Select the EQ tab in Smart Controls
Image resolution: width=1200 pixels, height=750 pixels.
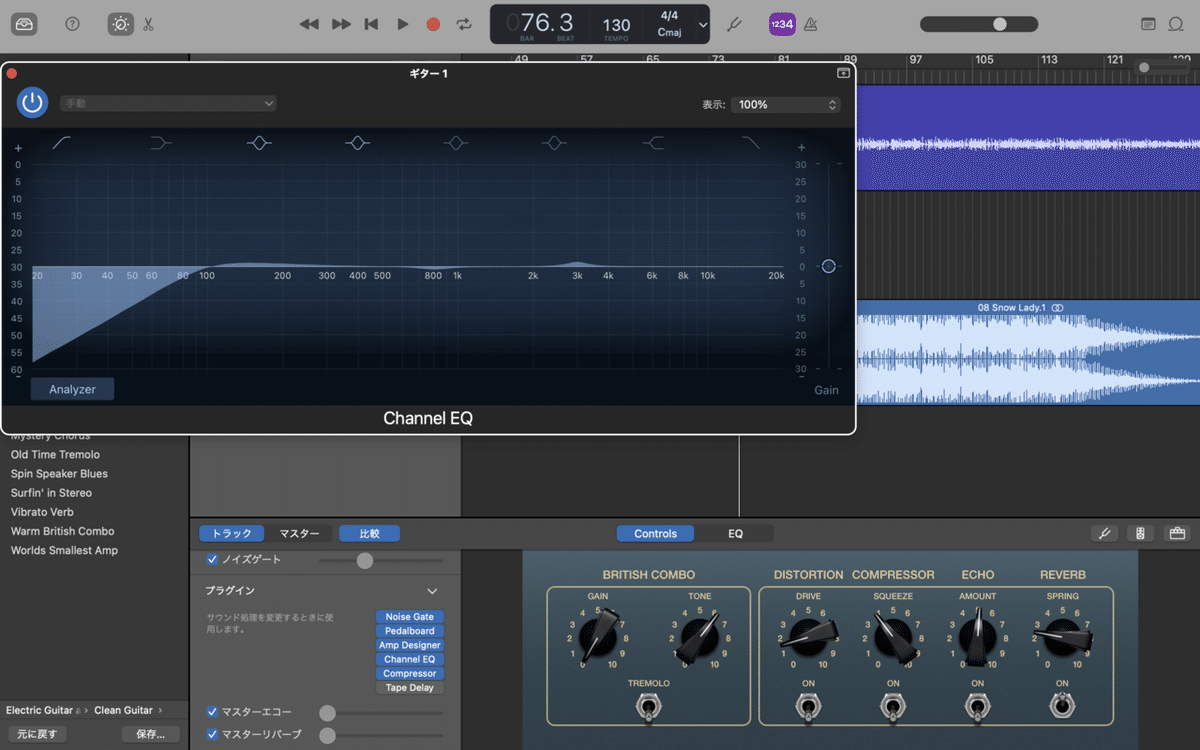pyautogui.click(x=735, y=534)
